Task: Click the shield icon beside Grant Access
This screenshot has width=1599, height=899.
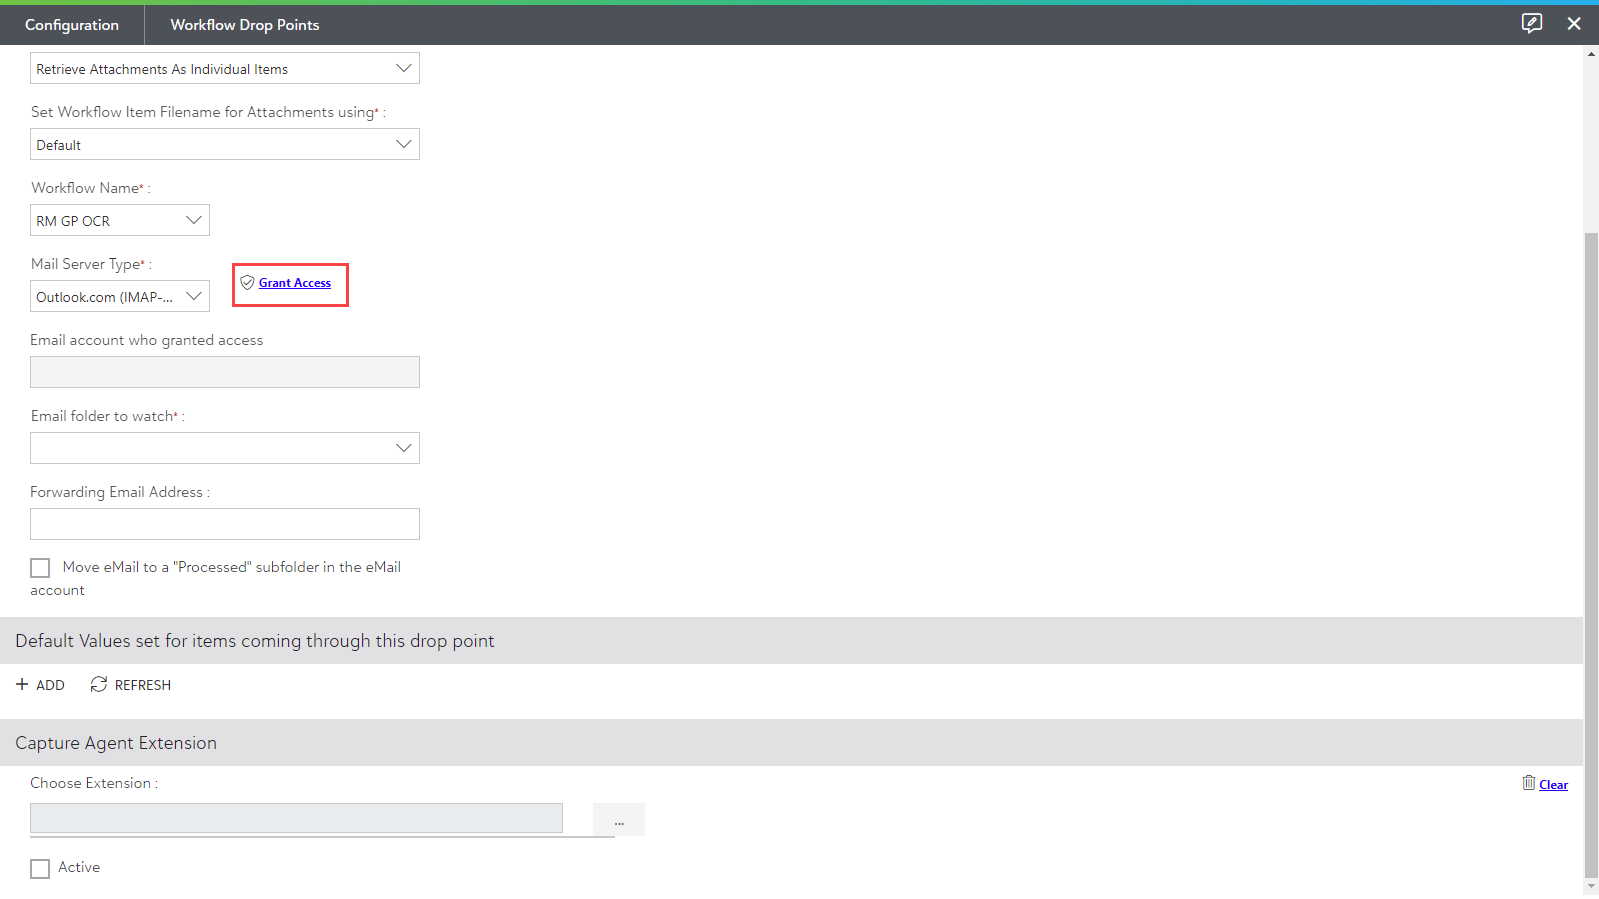Action: tap(247, 283)
